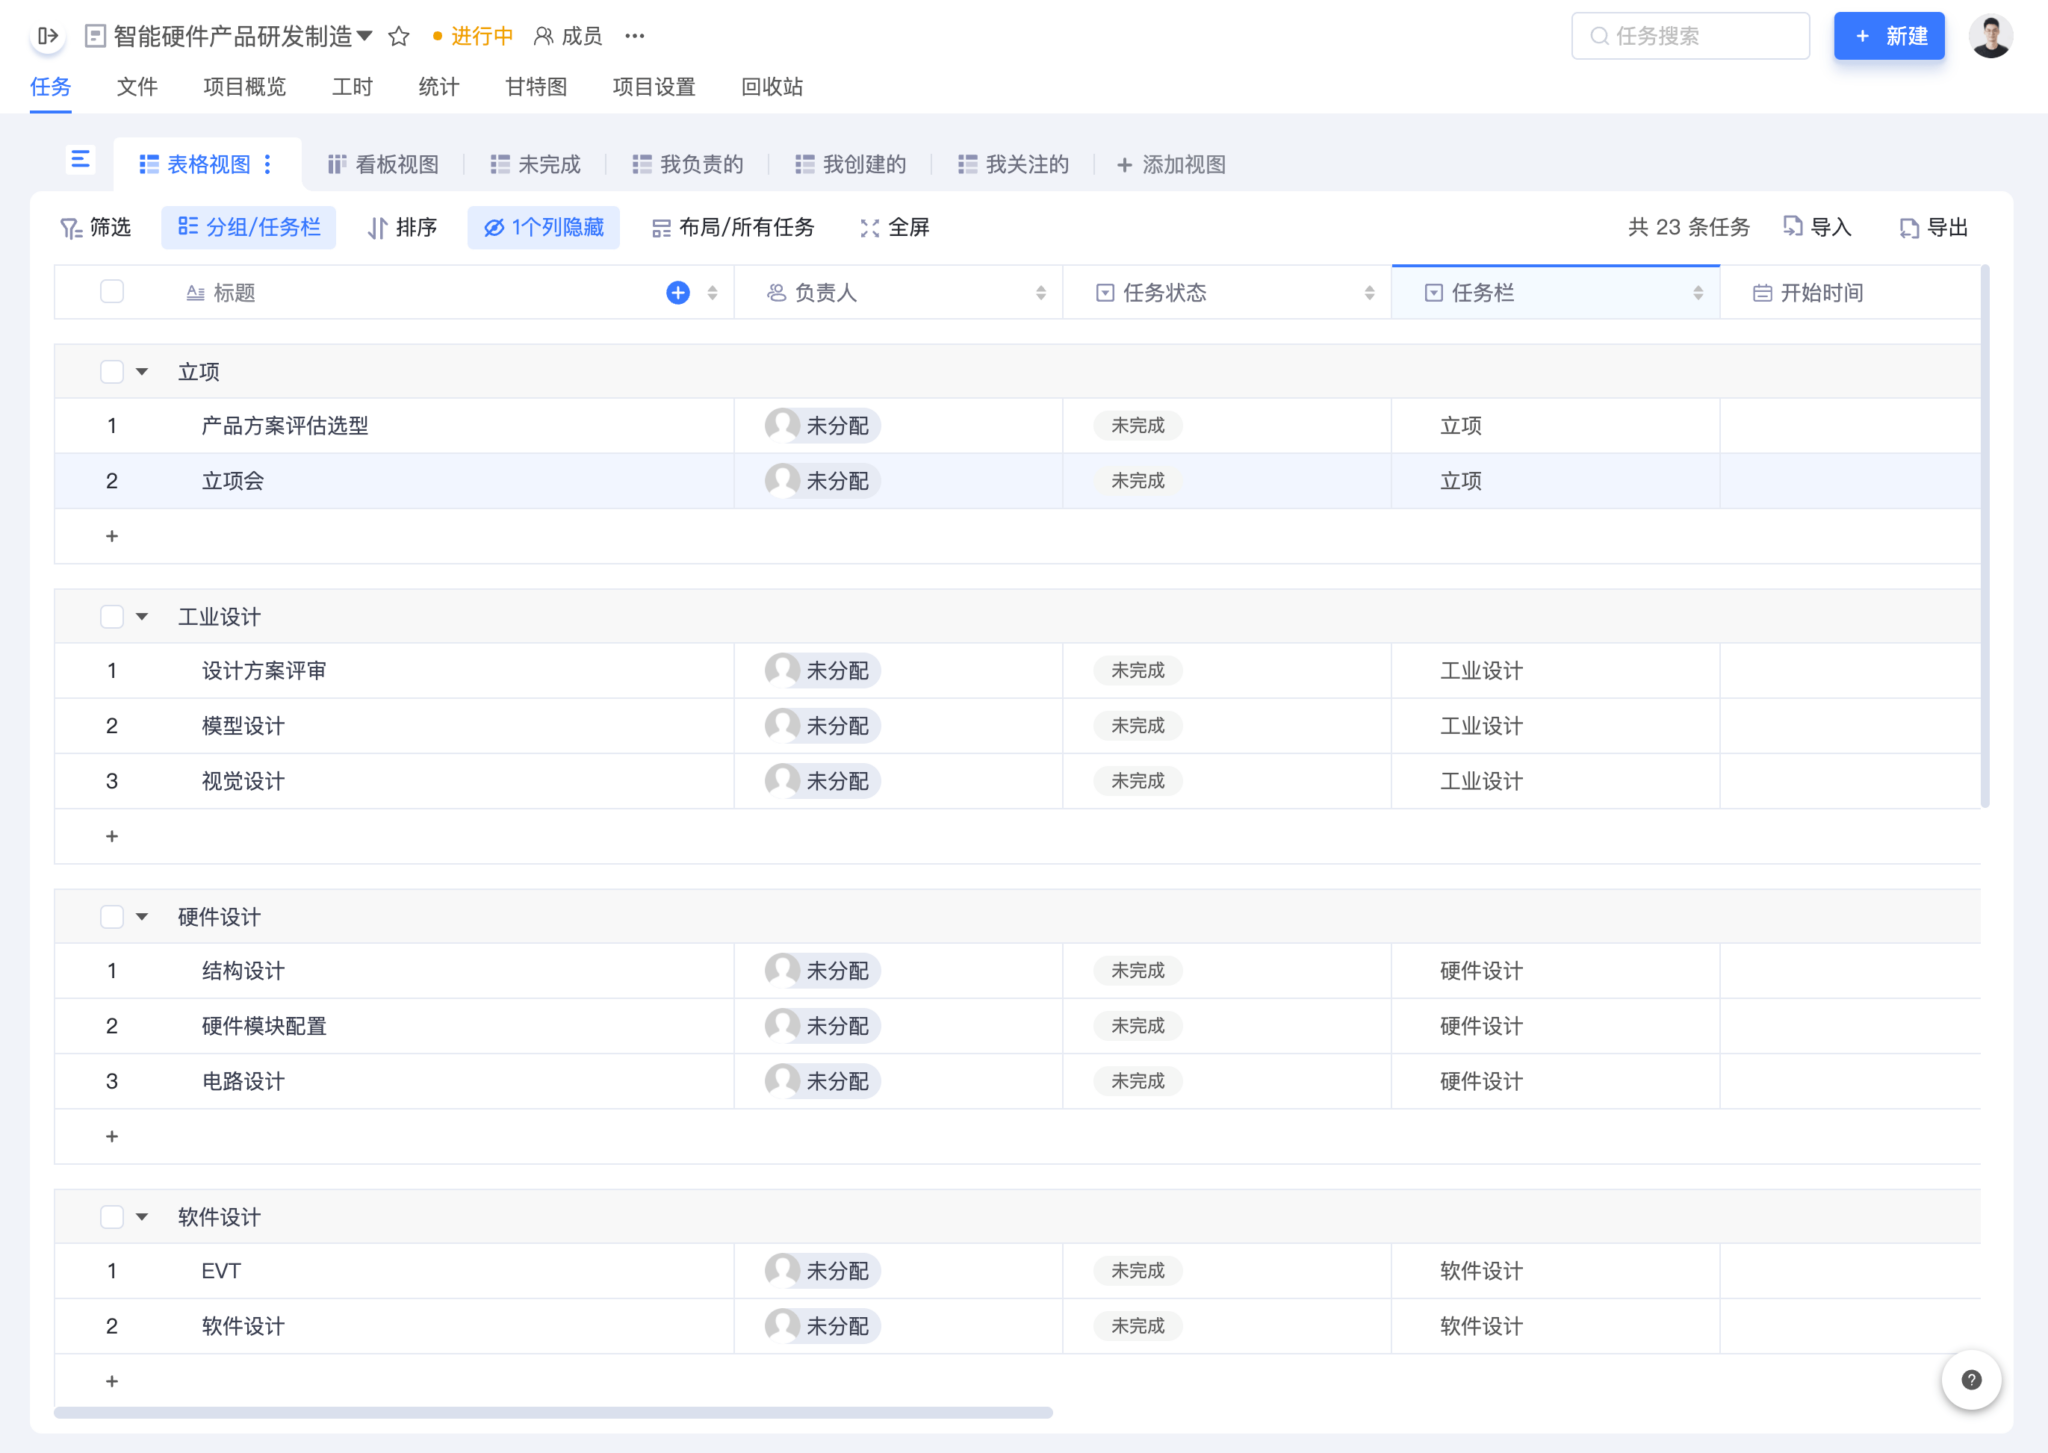Open the project name dropdown arrow
Viewport: 2048px width, 1453px height.
365,36
